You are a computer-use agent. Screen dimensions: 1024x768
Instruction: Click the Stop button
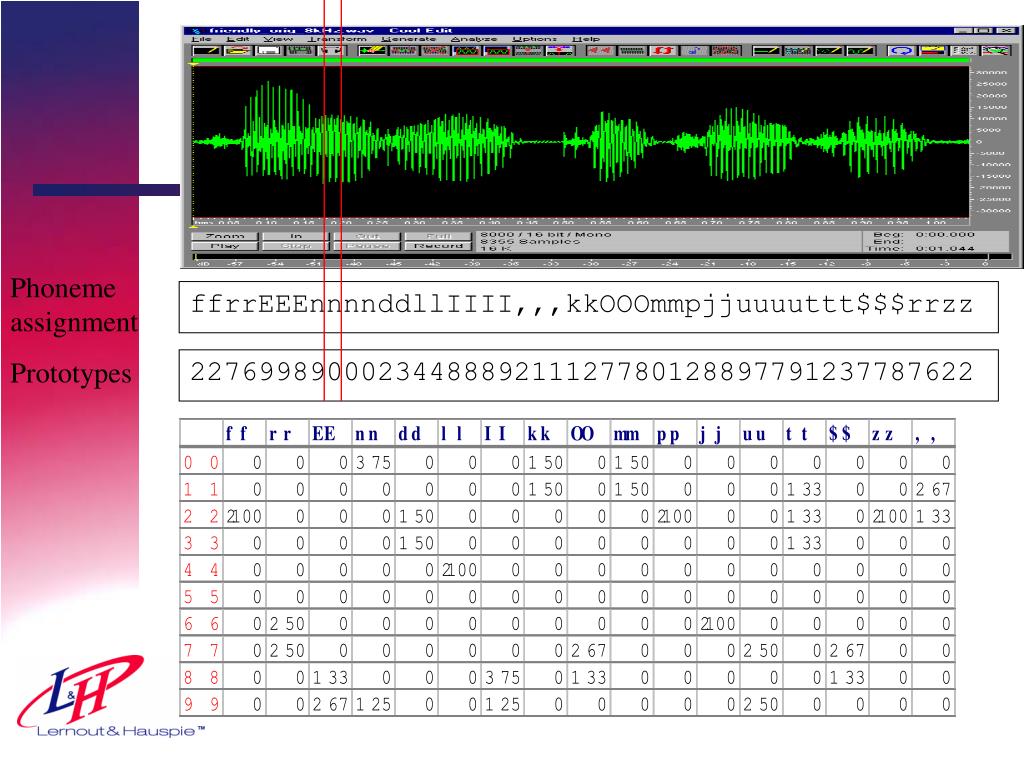click(x=296, y=246)
